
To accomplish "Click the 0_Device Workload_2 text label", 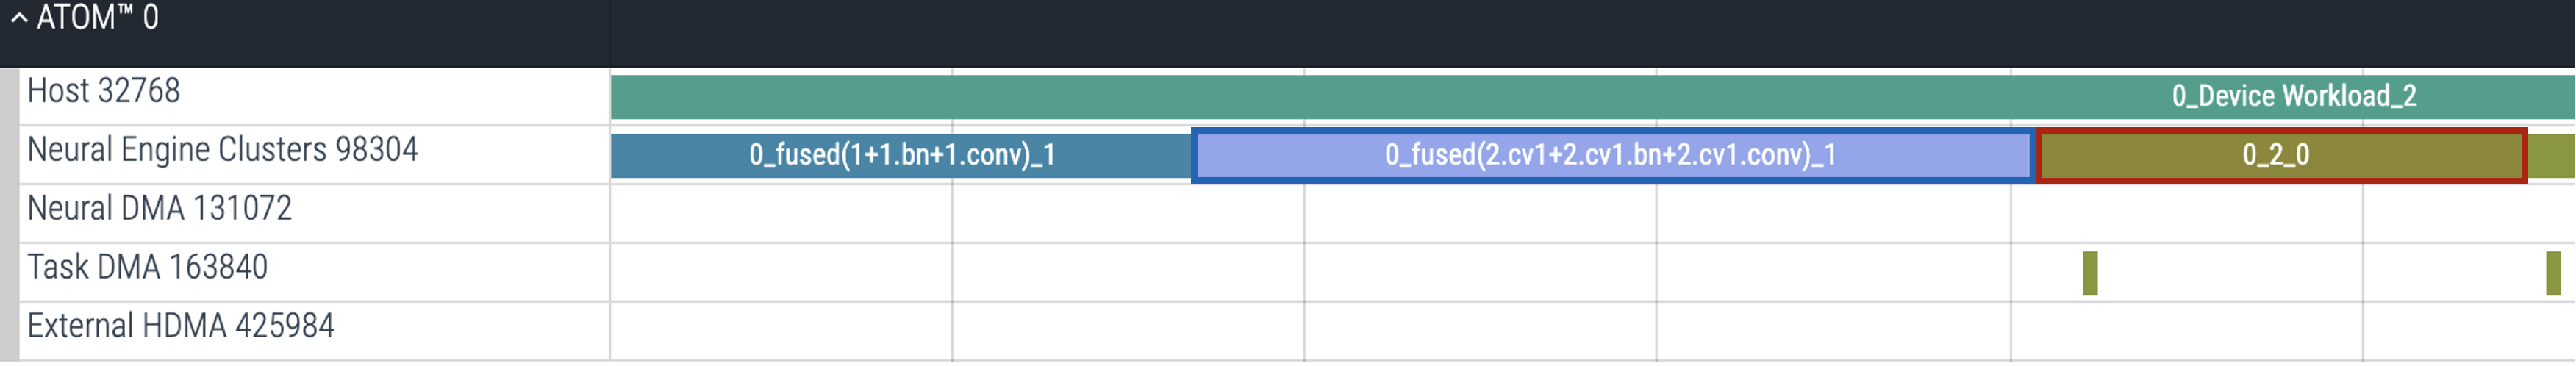I will pyautogui.click(x=2293, y=97).
